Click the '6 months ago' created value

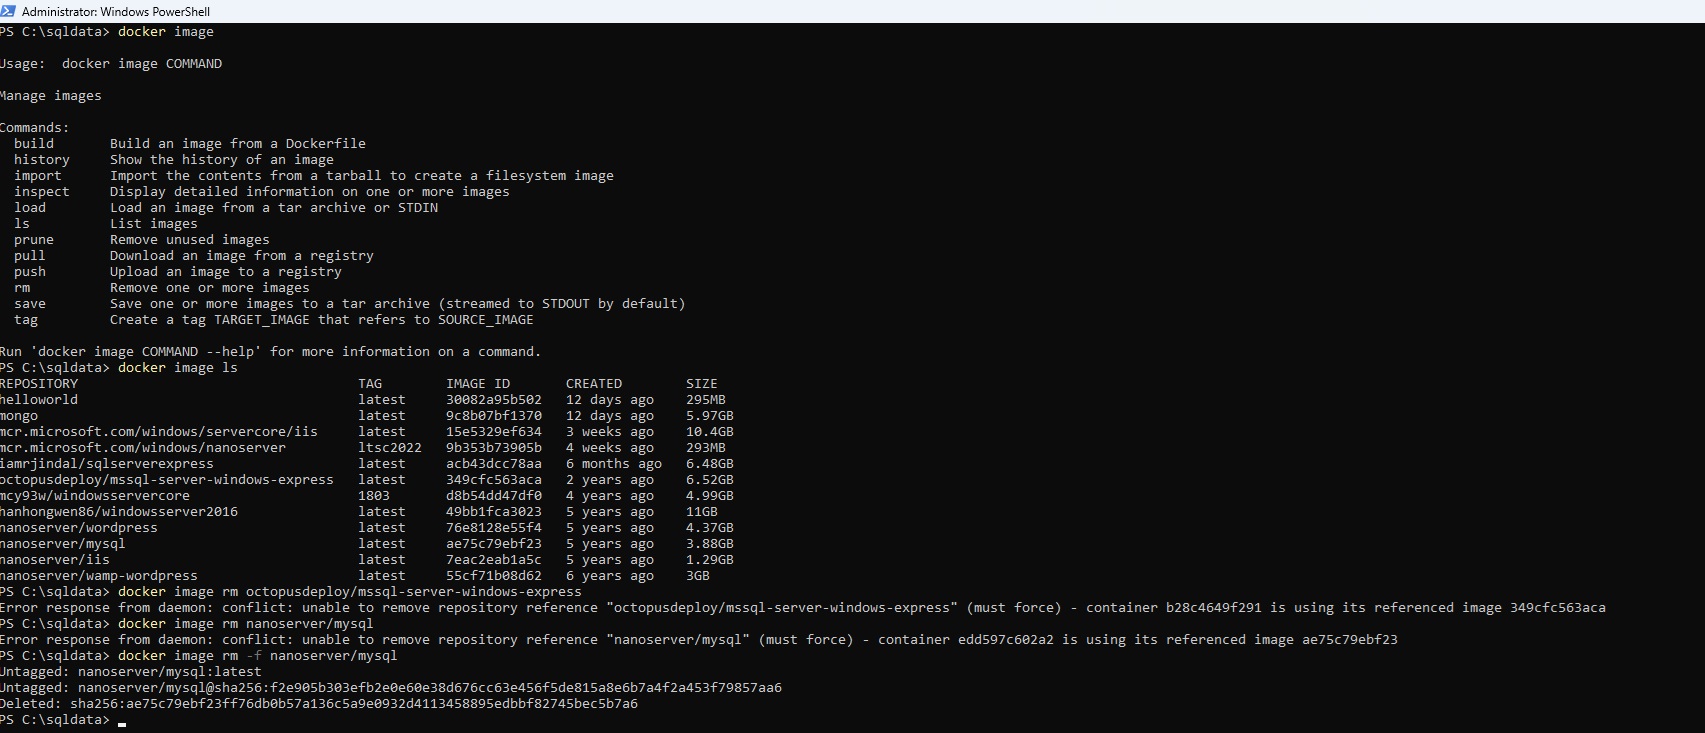614,464
